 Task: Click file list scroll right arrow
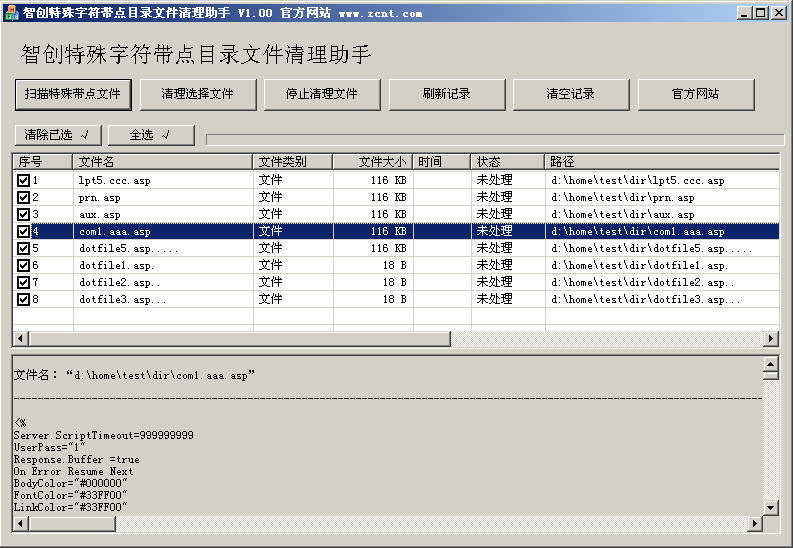tap(771, 338)
